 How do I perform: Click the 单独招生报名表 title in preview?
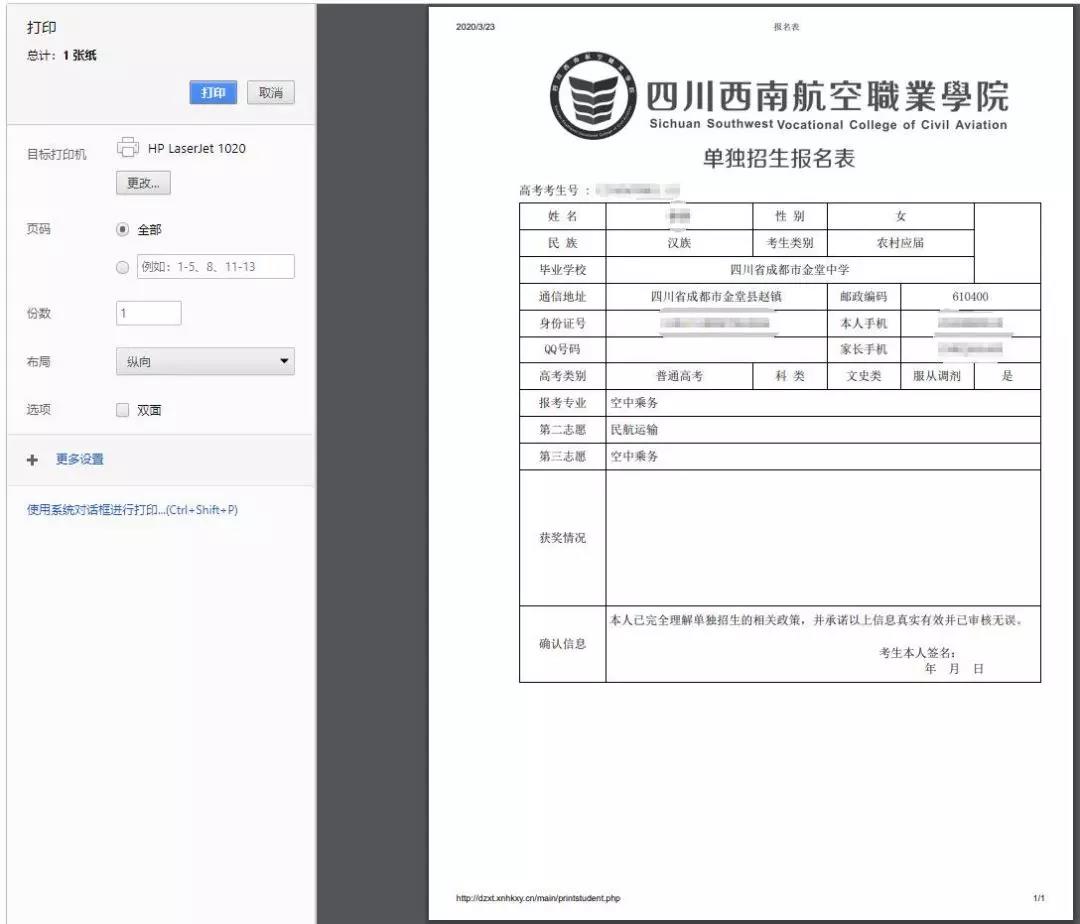click(778, 158)
